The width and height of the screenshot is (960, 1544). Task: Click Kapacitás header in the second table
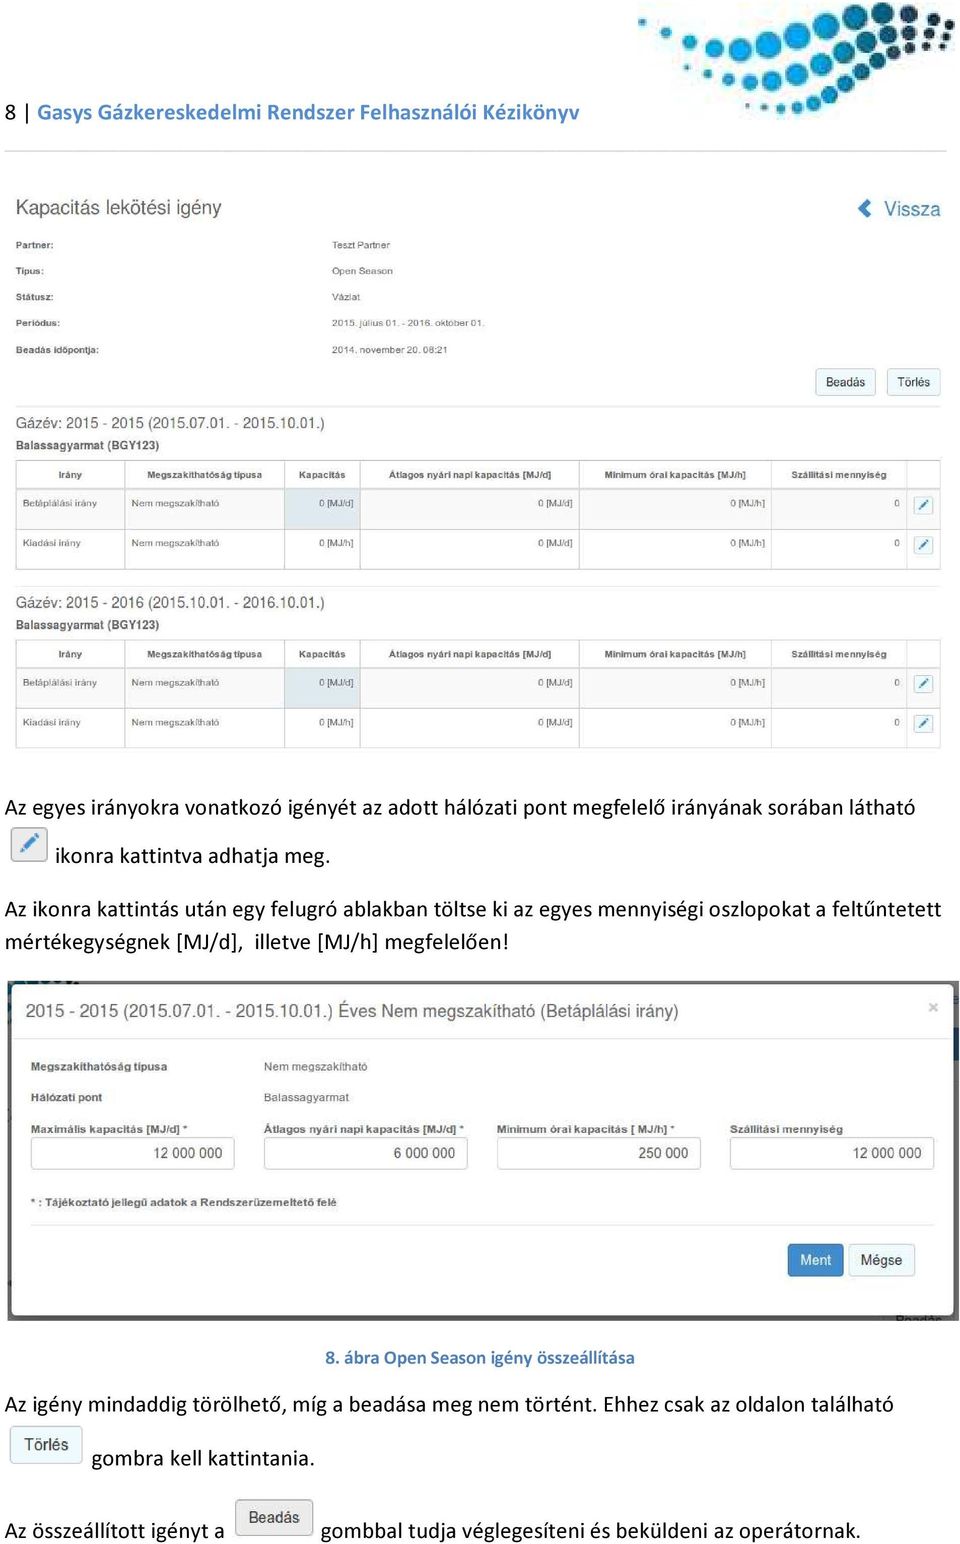coord(322,654)
